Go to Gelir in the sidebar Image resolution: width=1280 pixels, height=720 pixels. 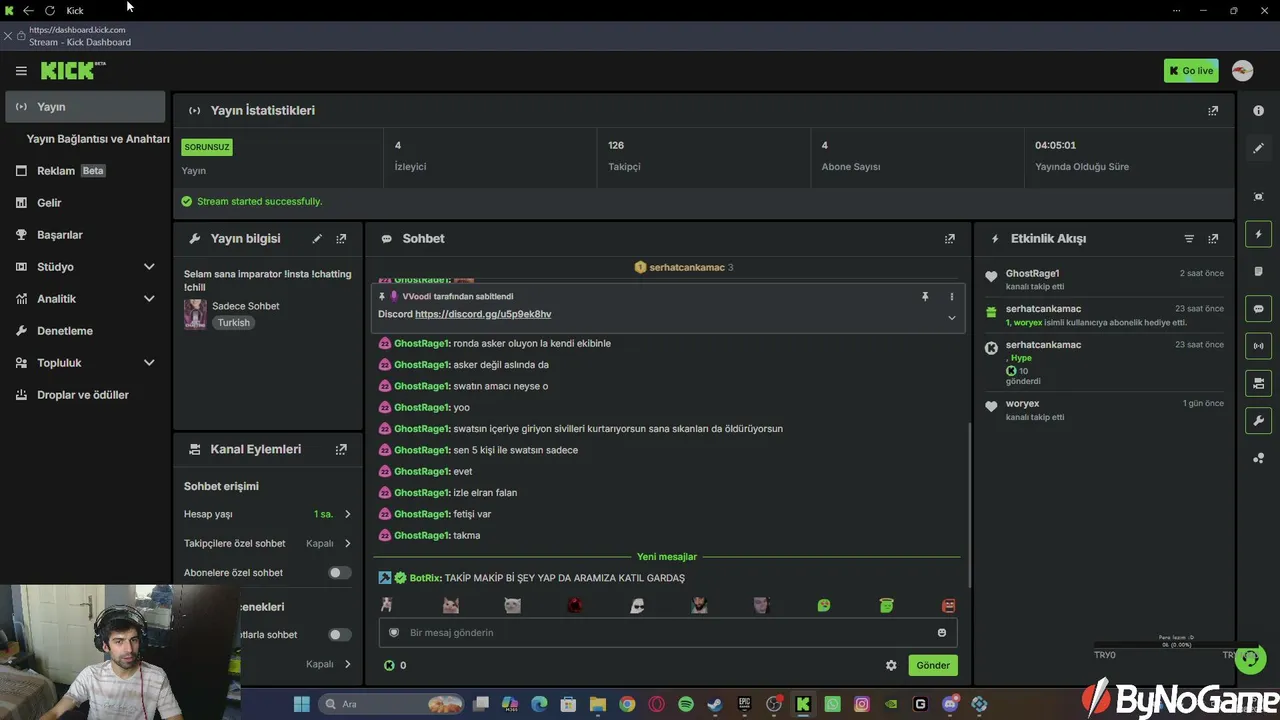coord(85,203)
